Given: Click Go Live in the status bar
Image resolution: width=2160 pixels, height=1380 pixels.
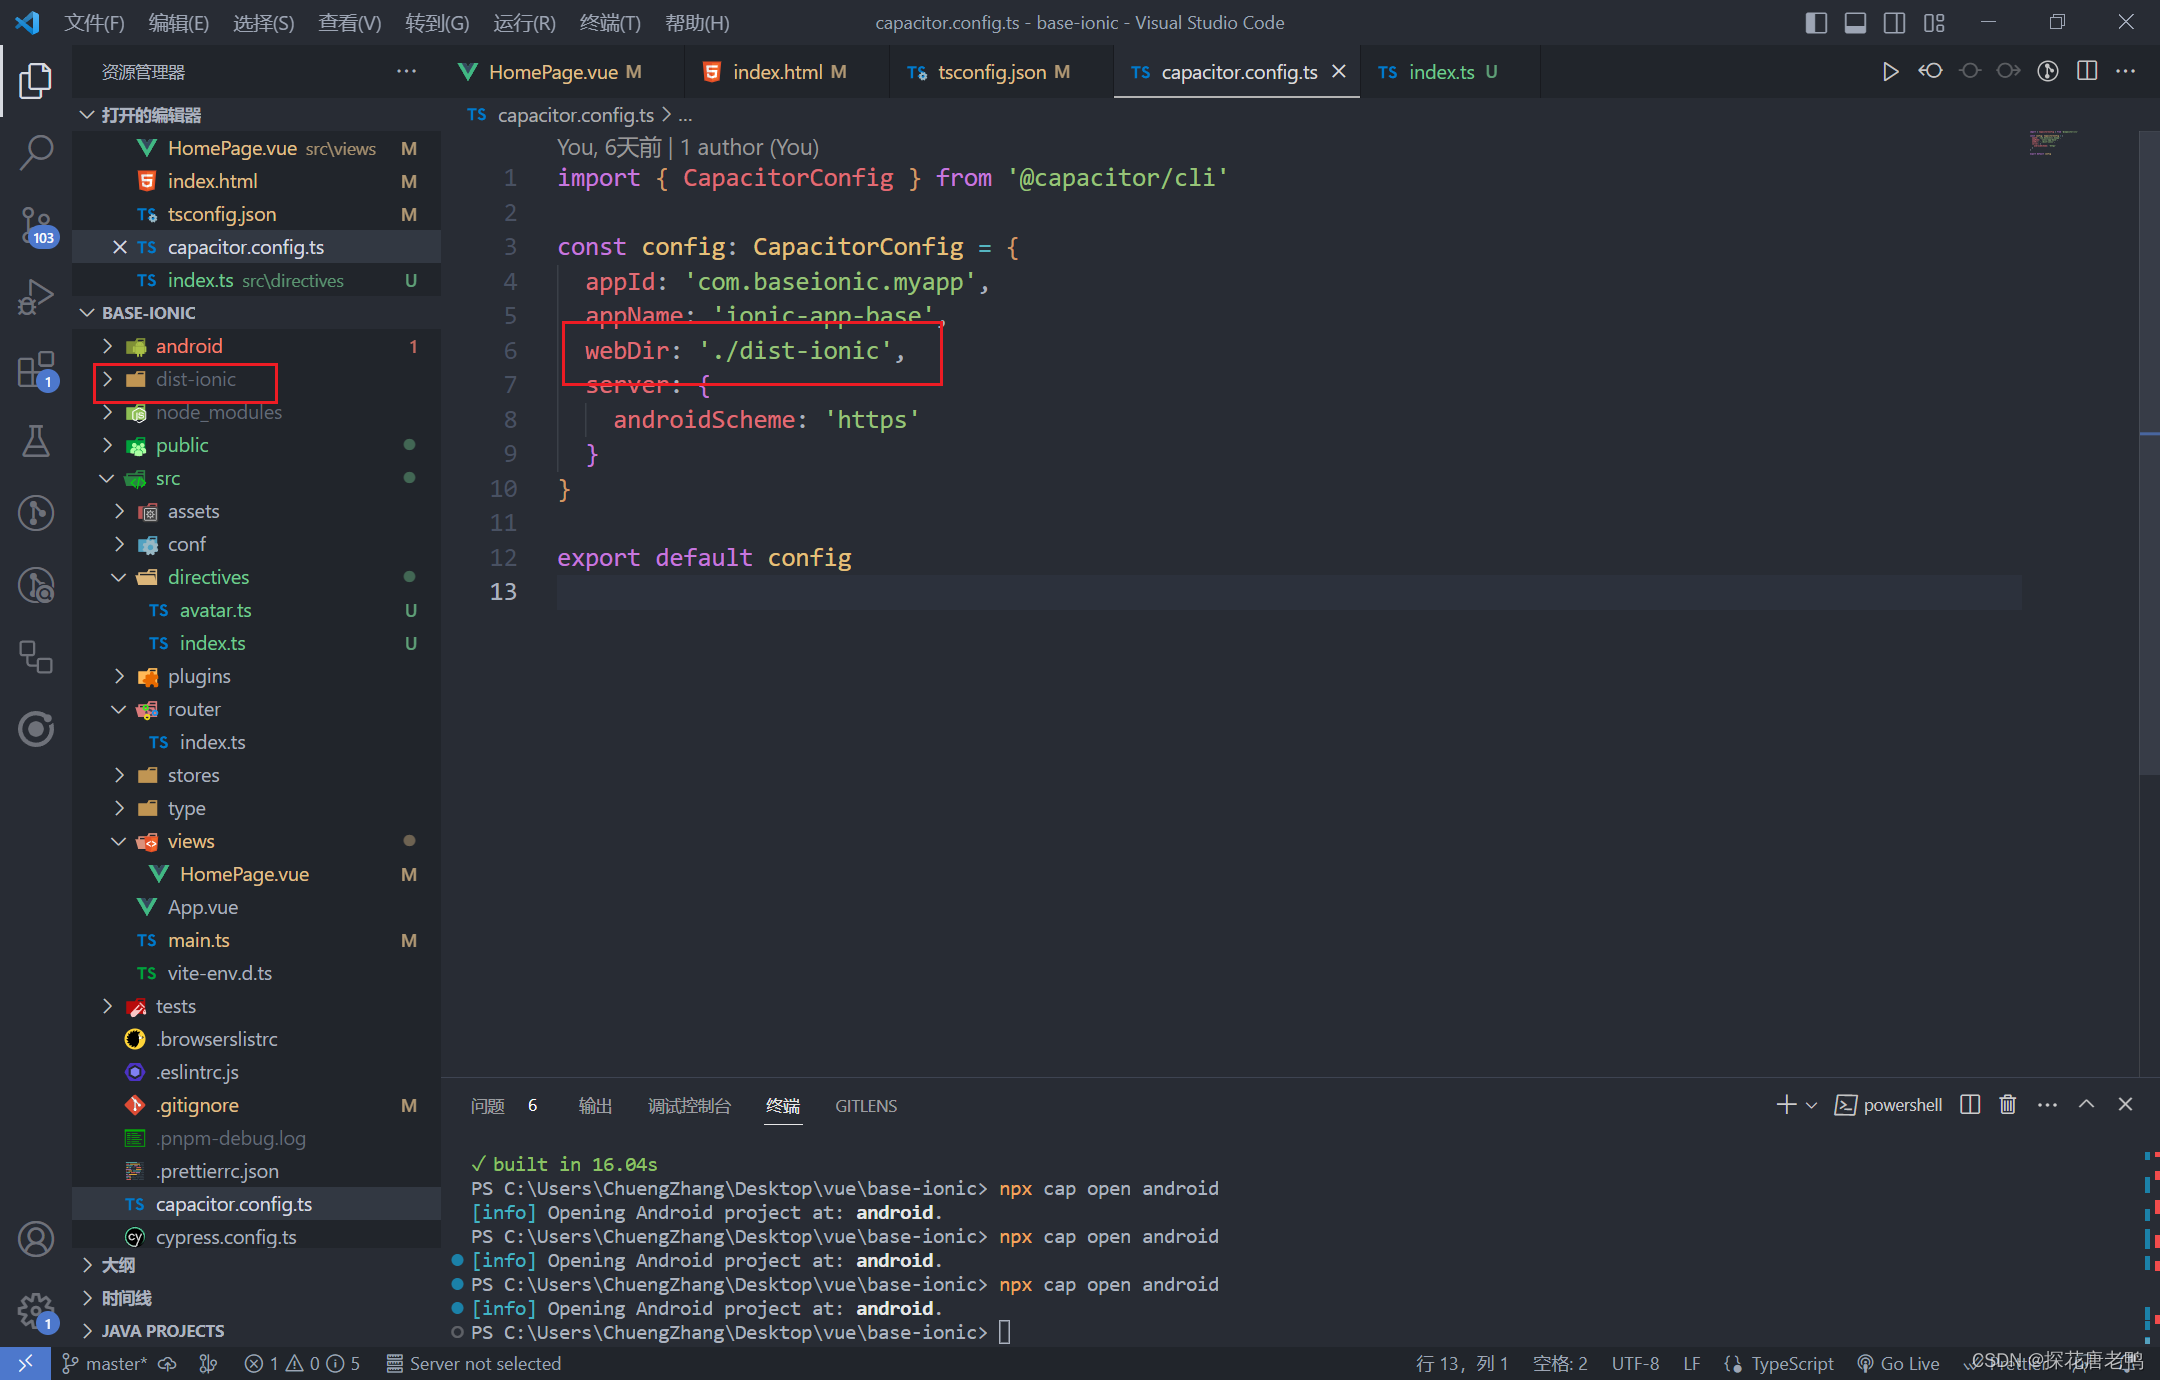Looking at the screenshot, I should (x=1898, y=1363).
